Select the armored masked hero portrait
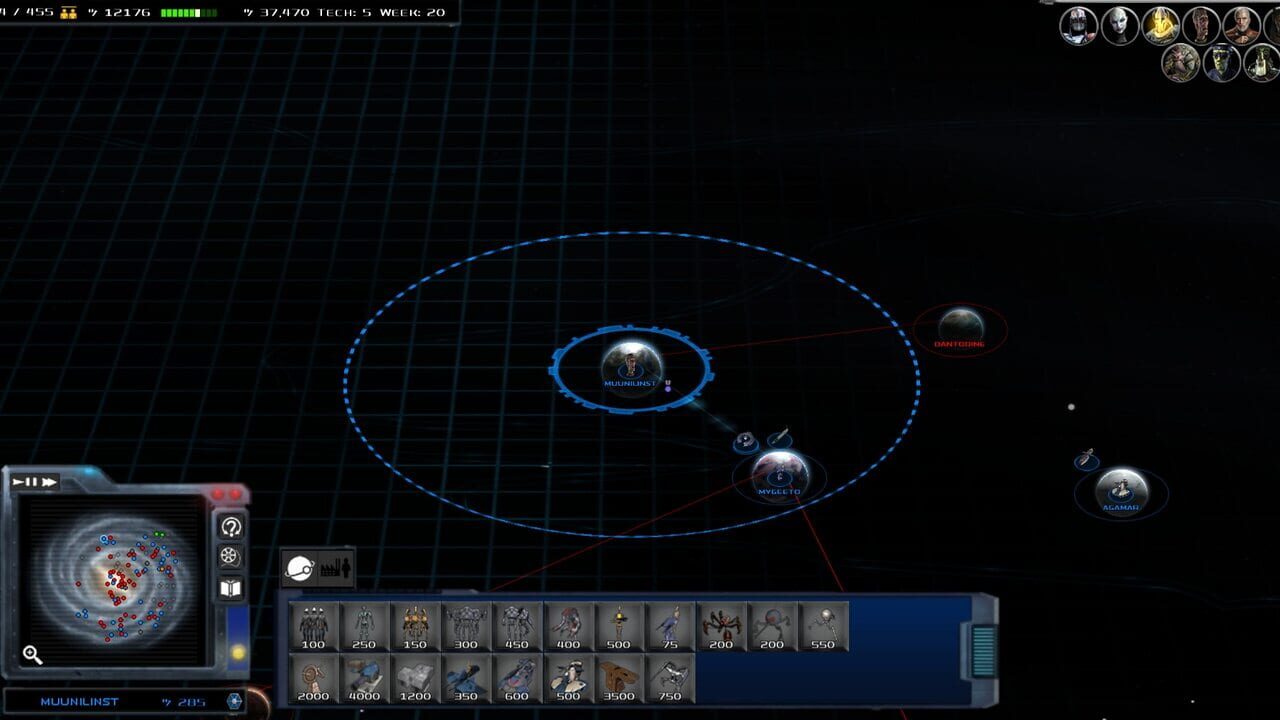 point(1079,25)
